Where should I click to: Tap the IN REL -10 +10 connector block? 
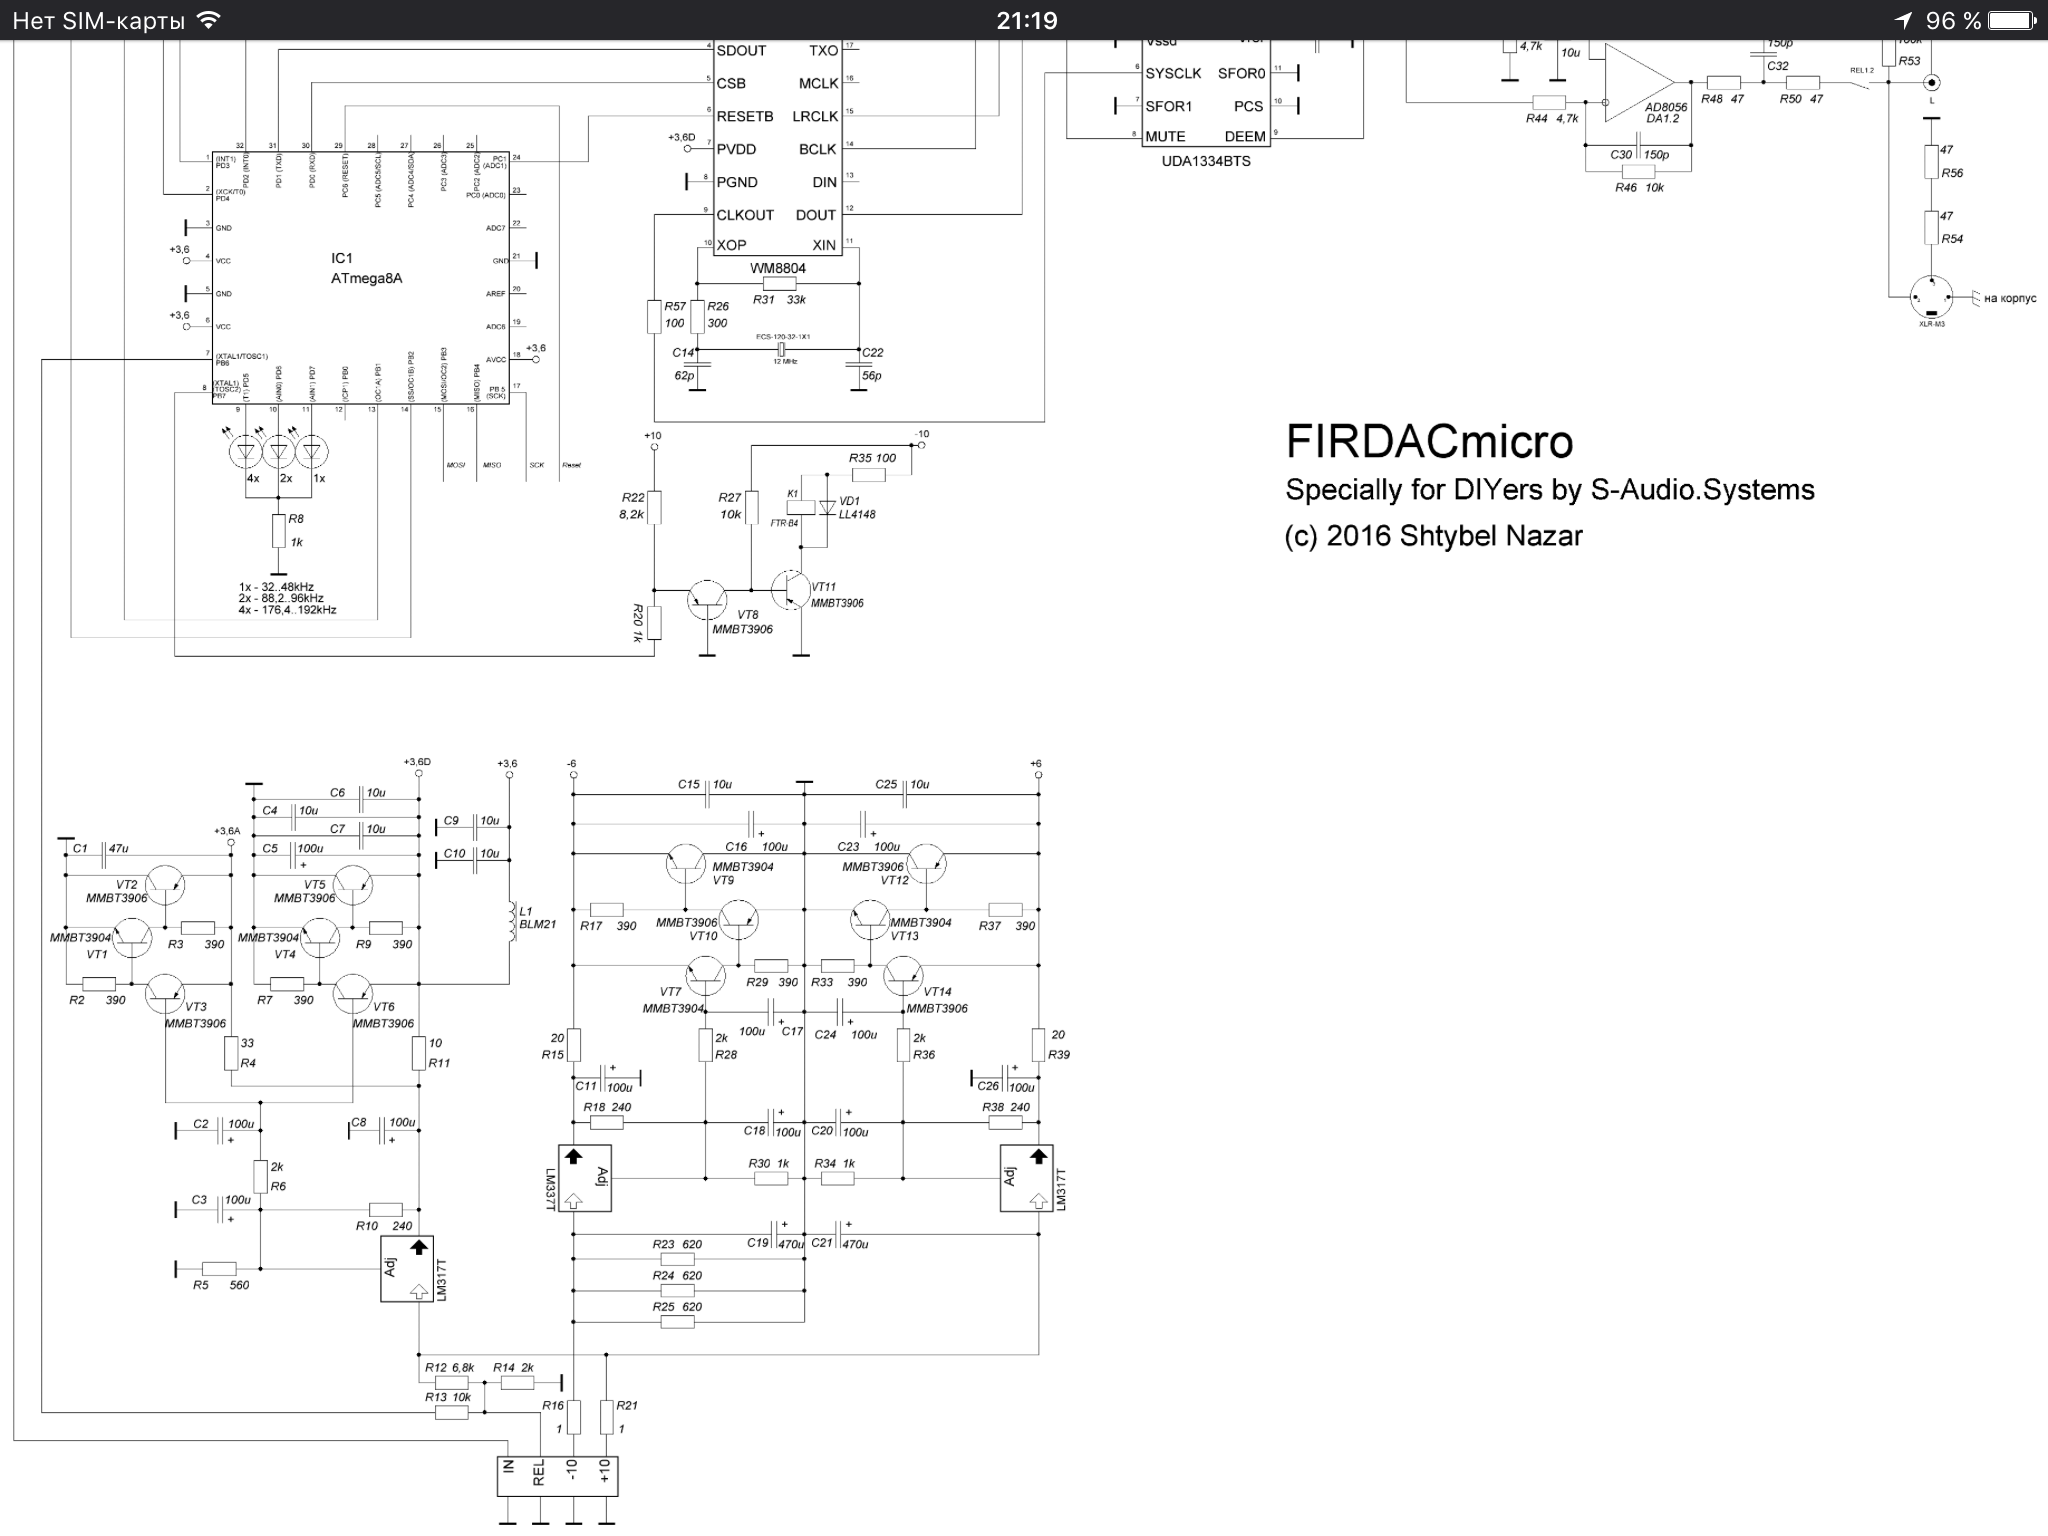tap(557, 1475)
